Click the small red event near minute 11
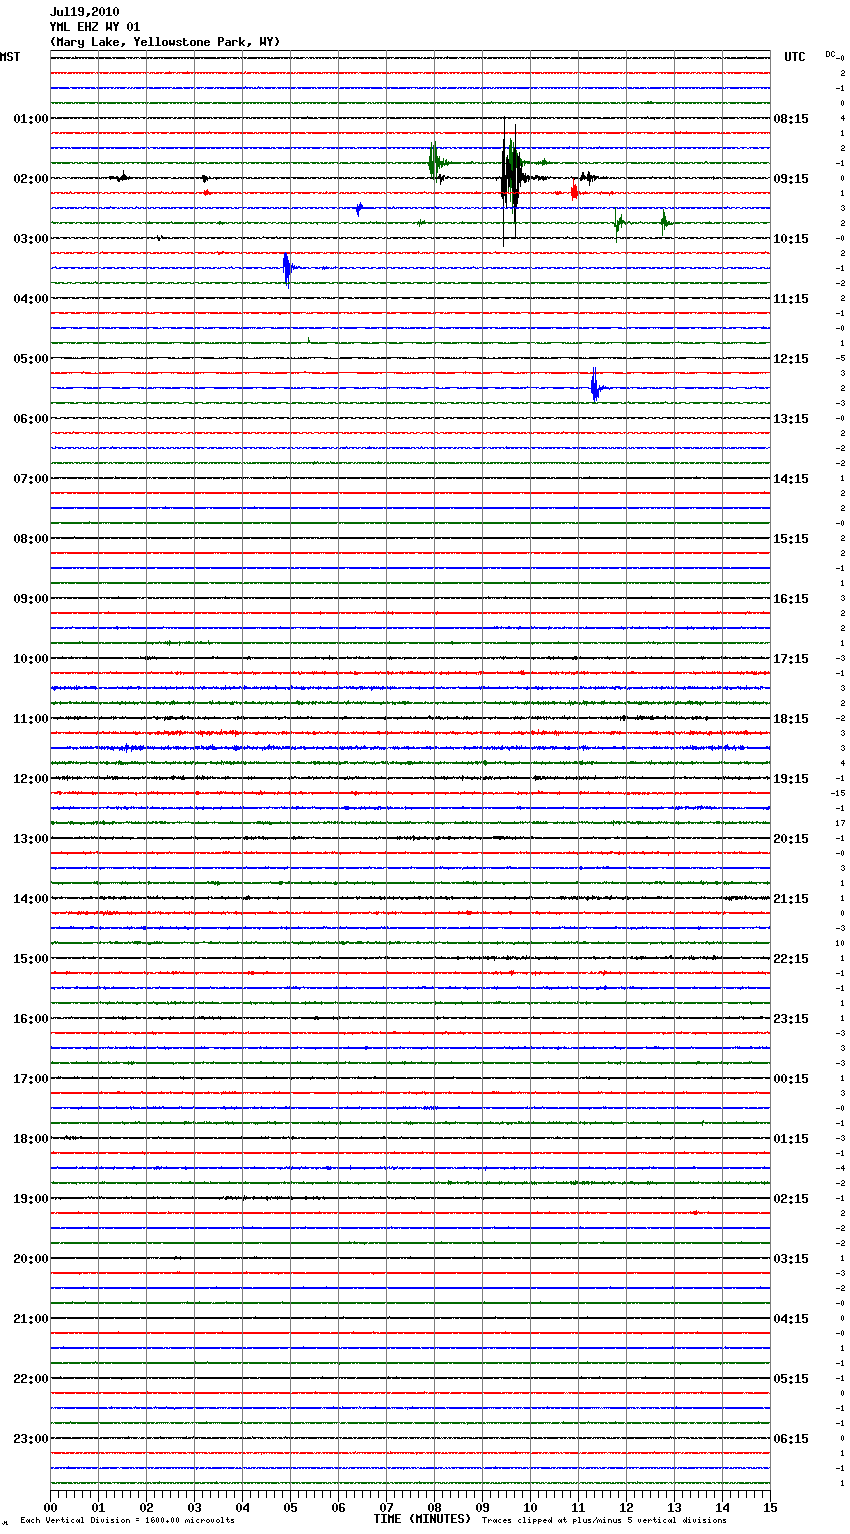Viewport: 850px width, 1534px height. (x=574, y=192)
